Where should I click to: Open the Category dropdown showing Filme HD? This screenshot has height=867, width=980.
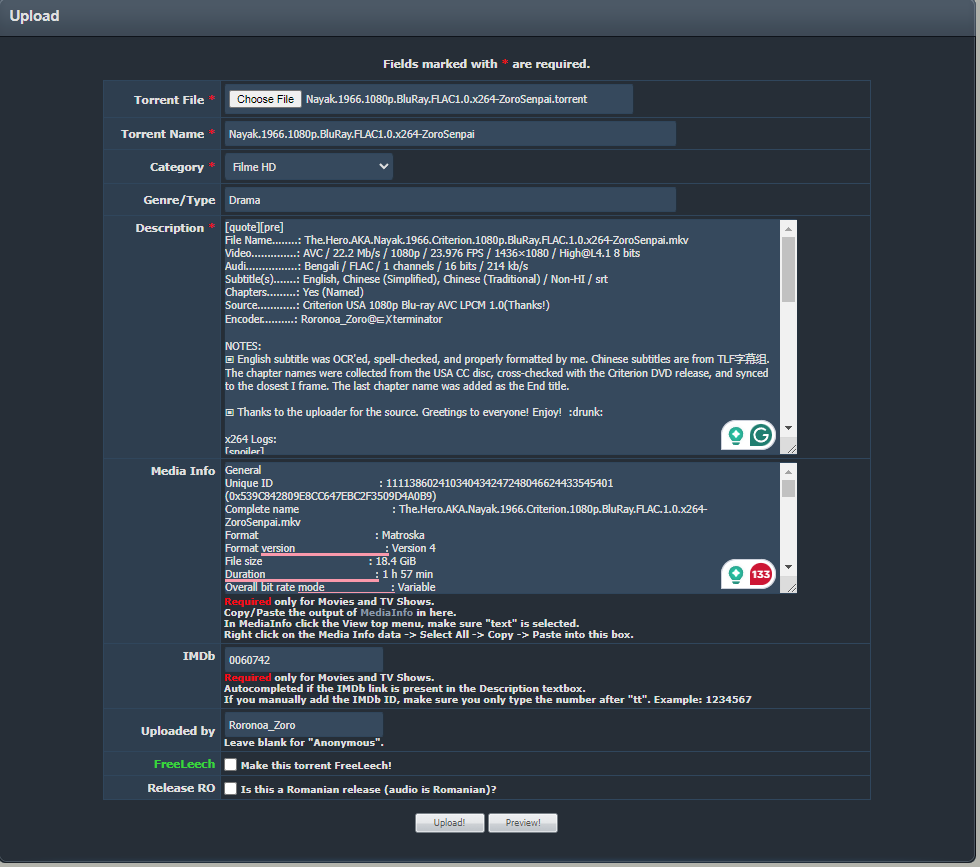coord(308,167)
